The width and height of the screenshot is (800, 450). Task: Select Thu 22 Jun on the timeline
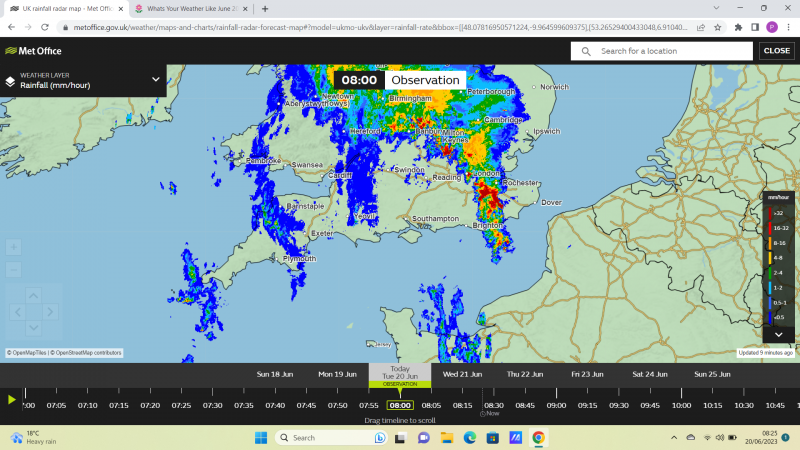(x=525, y=374)
